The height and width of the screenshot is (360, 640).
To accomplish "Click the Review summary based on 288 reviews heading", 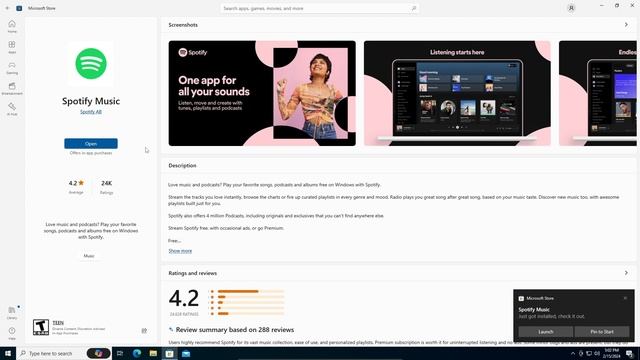I will tap(235, 330).
